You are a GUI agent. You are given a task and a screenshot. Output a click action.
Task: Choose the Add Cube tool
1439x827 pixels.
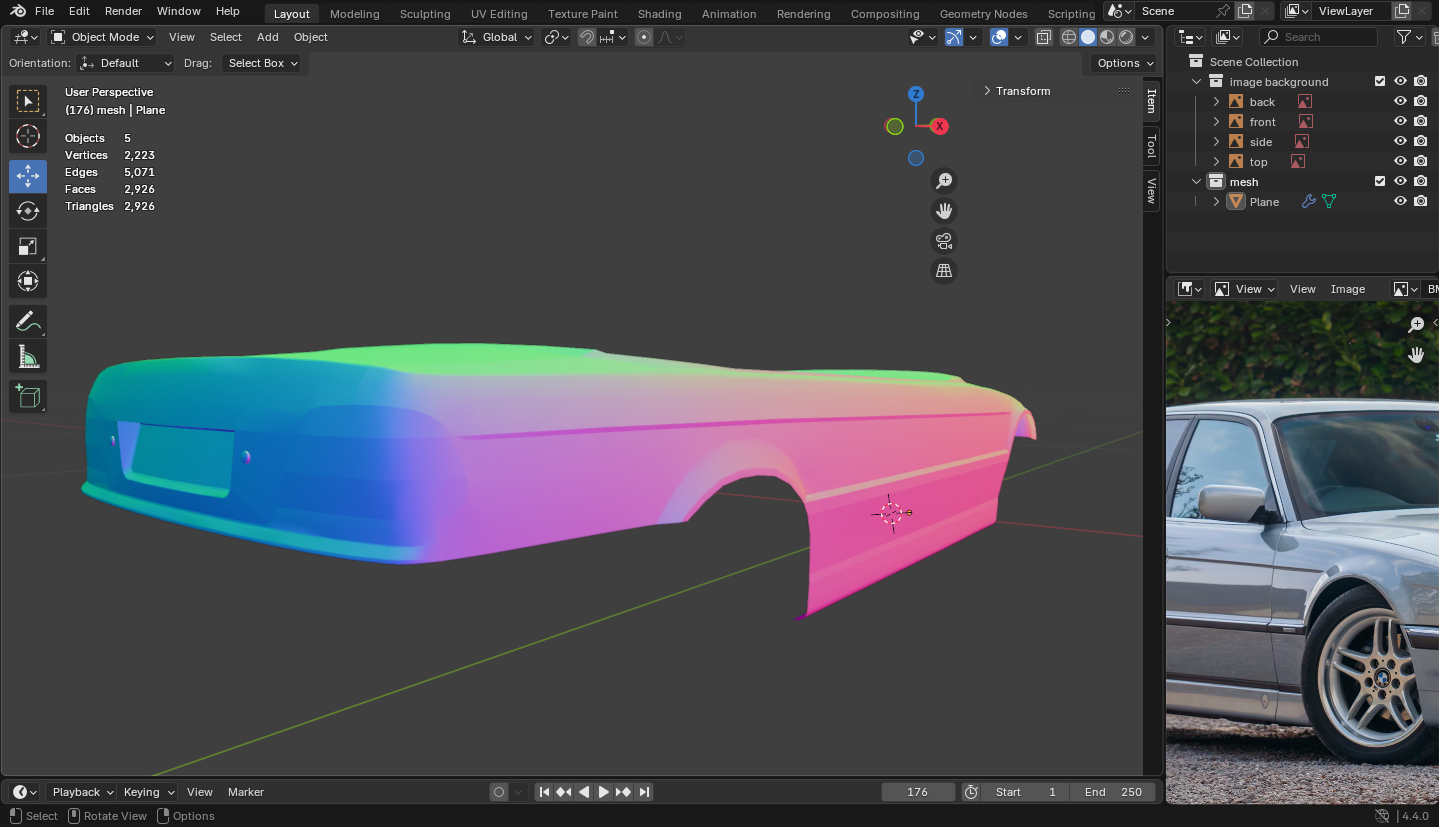point(28,396)
